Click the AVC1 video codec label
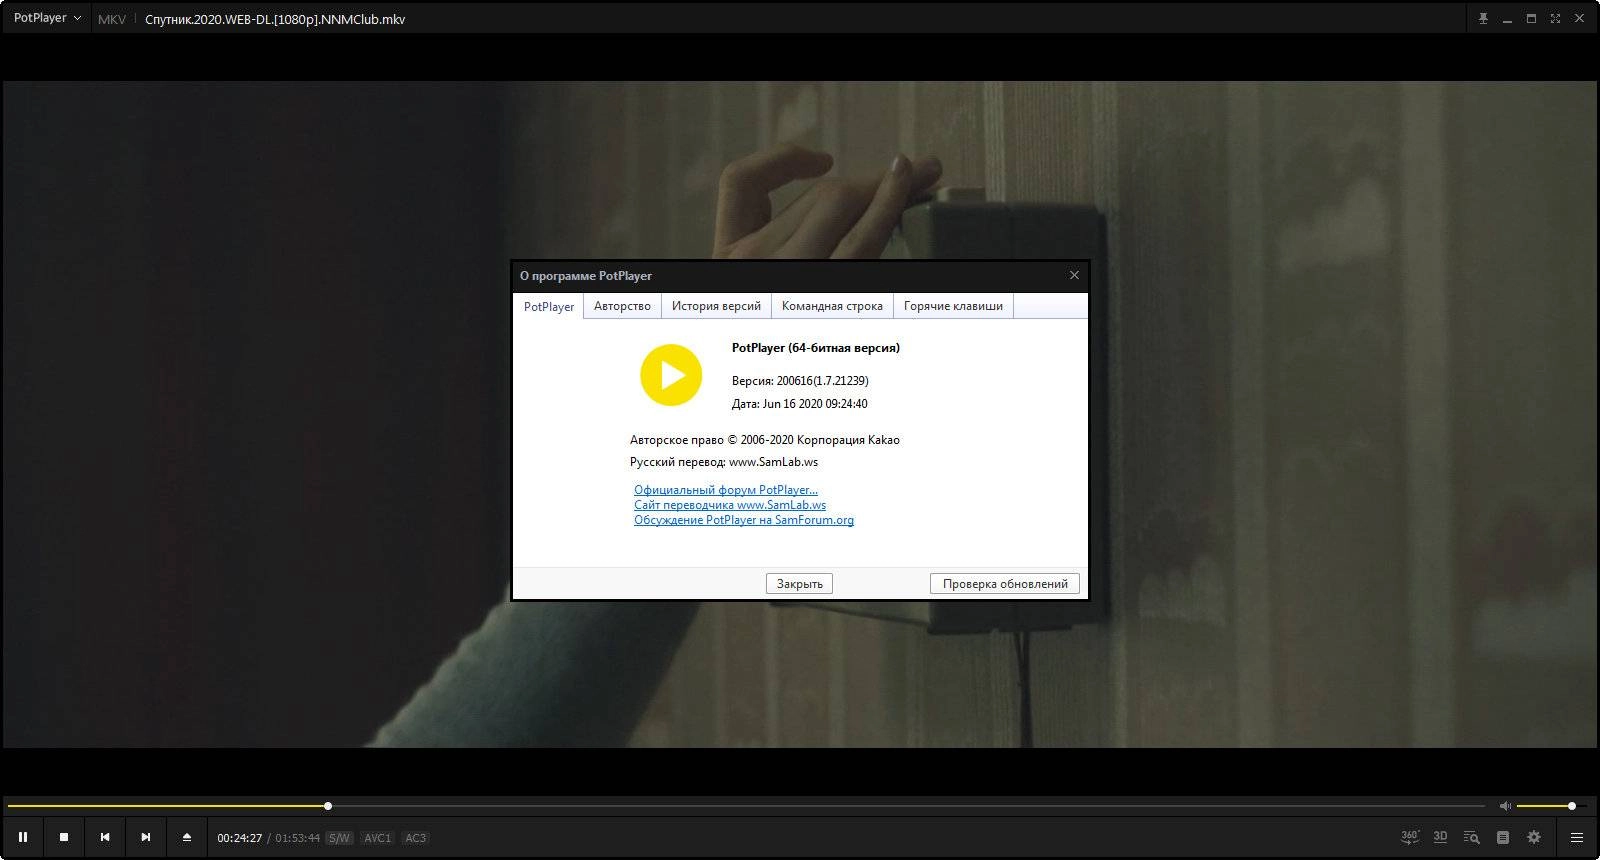Image resolution: width=1600 pixels, height=860 pixels. point(377,838)
